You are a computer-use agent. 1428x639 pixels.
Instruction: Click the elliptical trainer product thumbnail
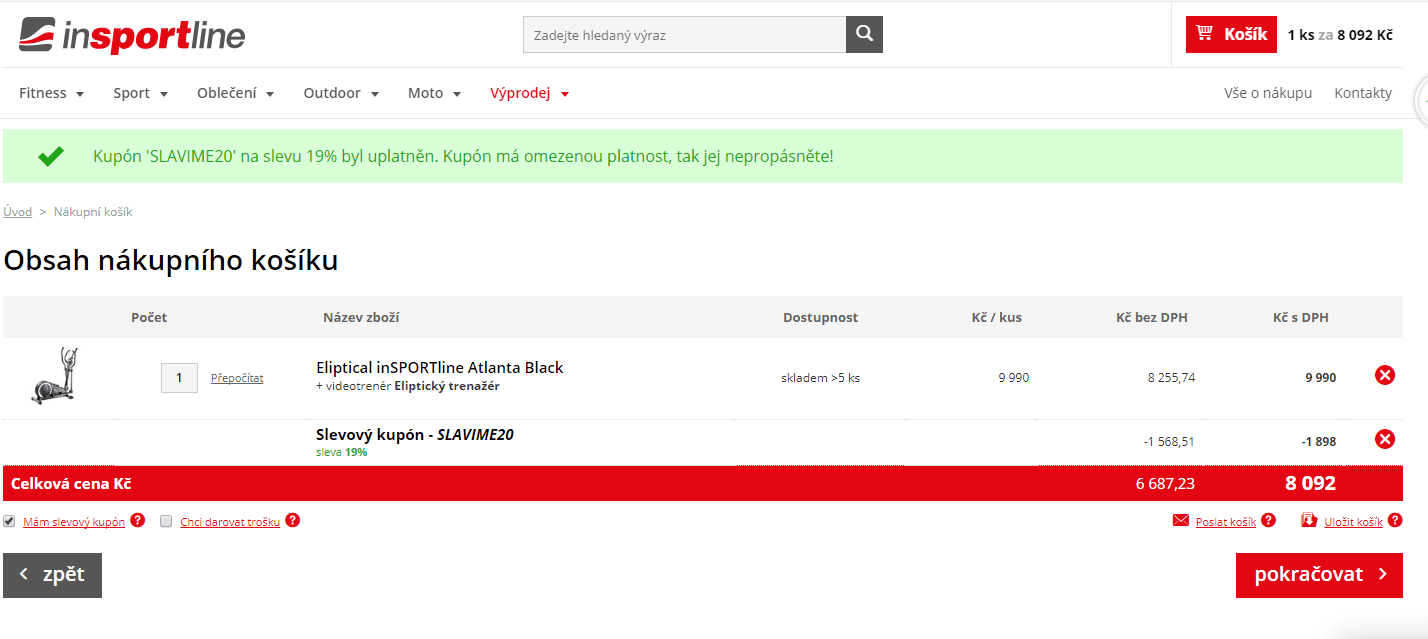click(x=55, y=376)
